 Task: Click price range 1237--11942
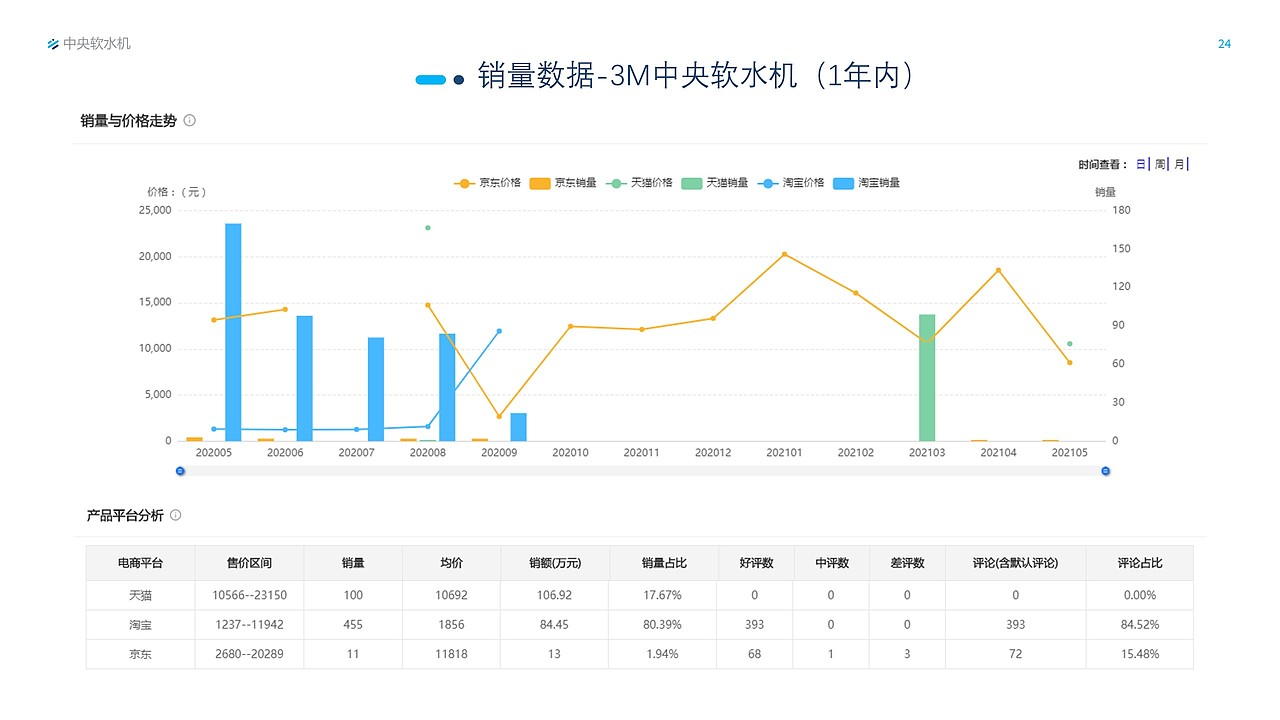(249, 625)
